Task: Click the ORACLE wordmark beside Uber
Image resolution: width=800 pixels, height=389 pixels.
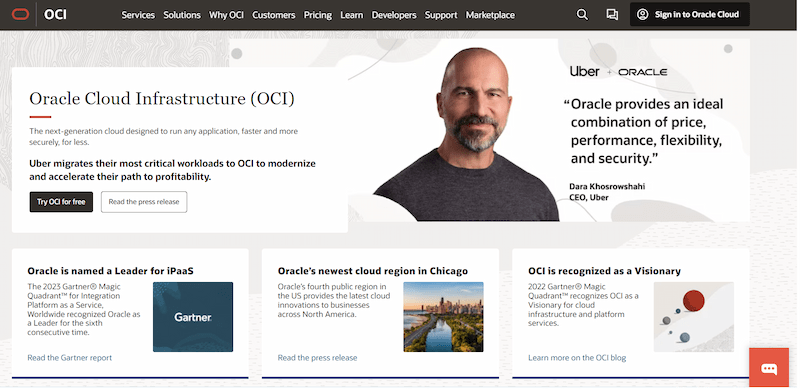Action: tap(643, 72)
